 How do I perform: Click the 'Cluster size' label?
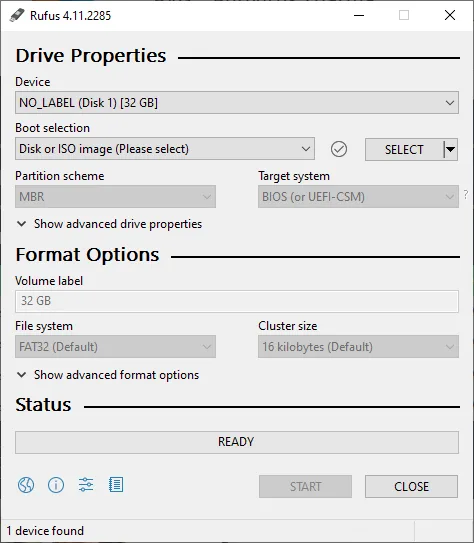(288, 326)
